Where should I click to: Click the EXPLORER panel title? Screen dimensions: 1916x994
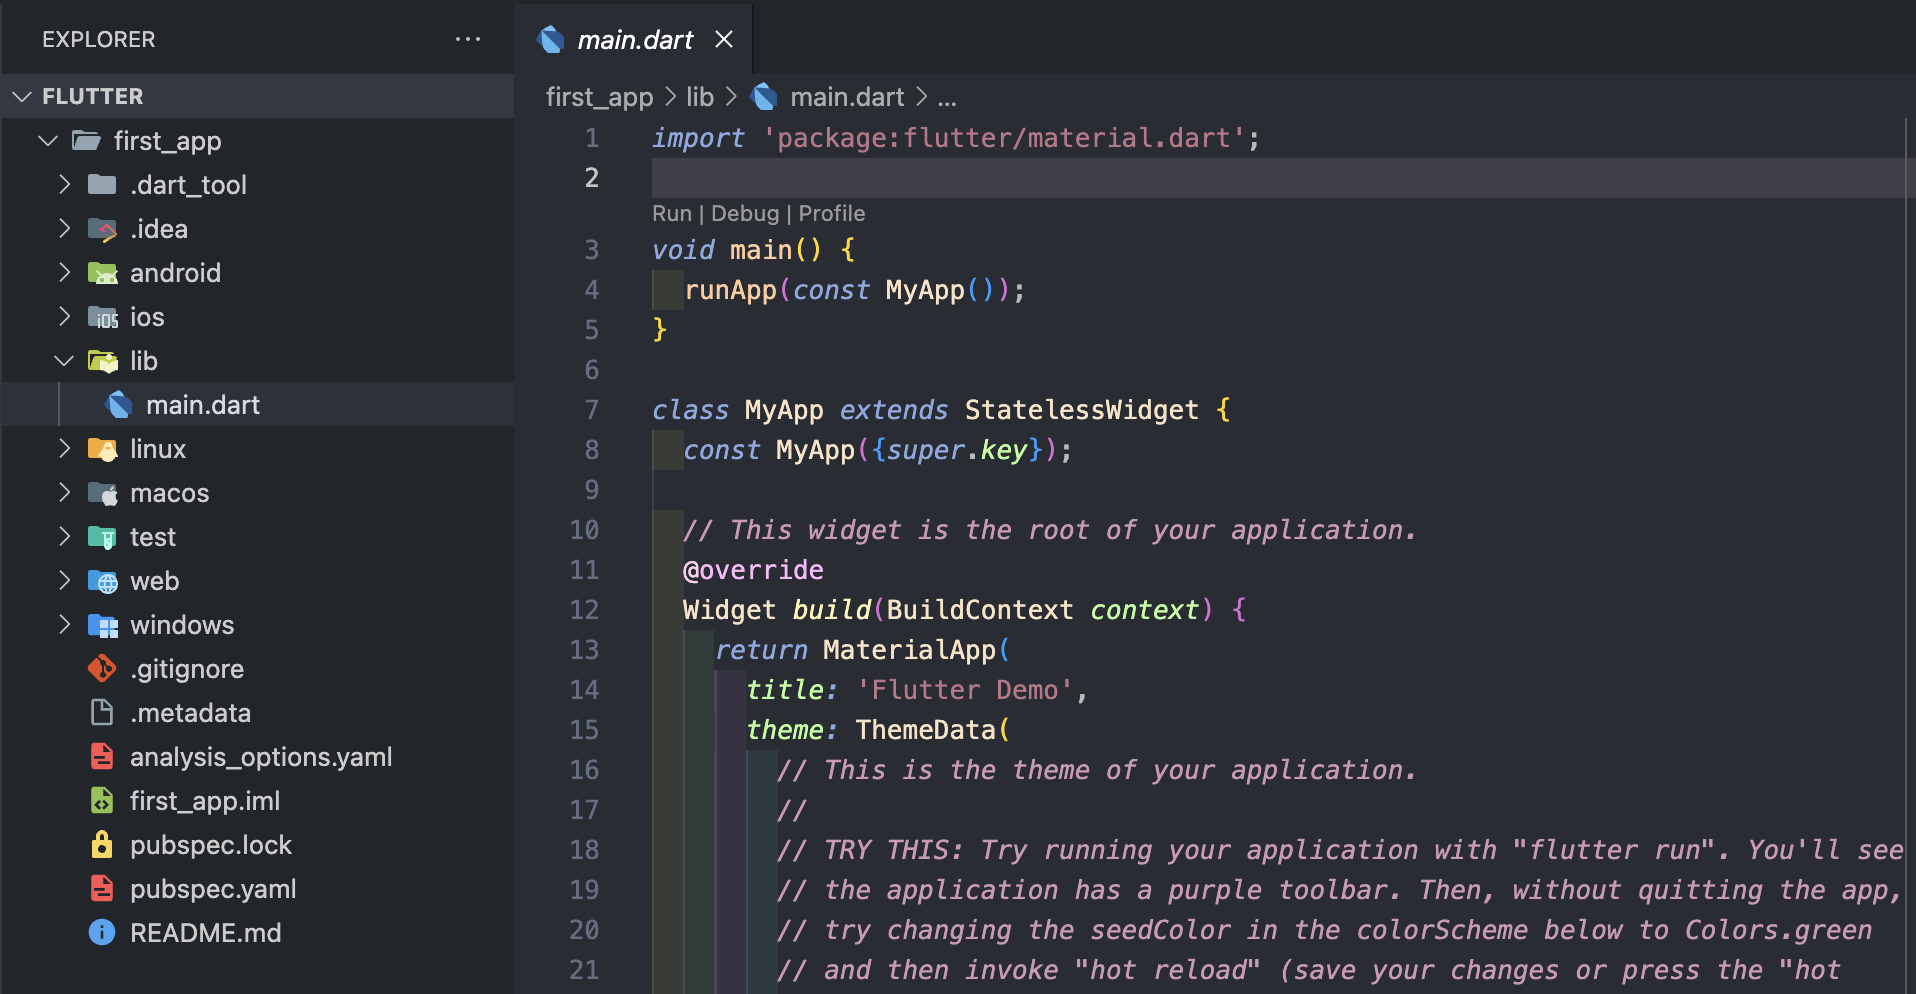coord(99,39)
